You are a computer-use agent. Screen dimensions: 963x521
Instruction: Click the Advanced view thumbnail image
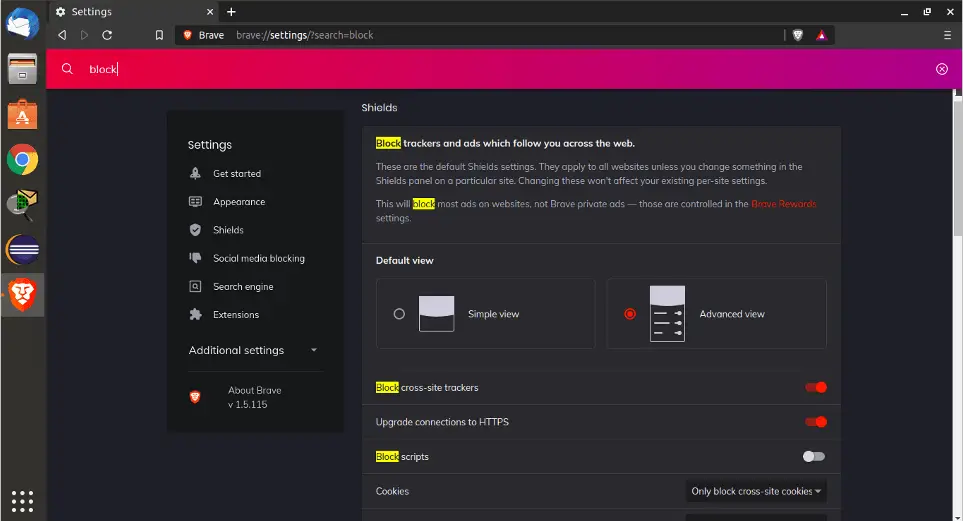click(667, 313)
